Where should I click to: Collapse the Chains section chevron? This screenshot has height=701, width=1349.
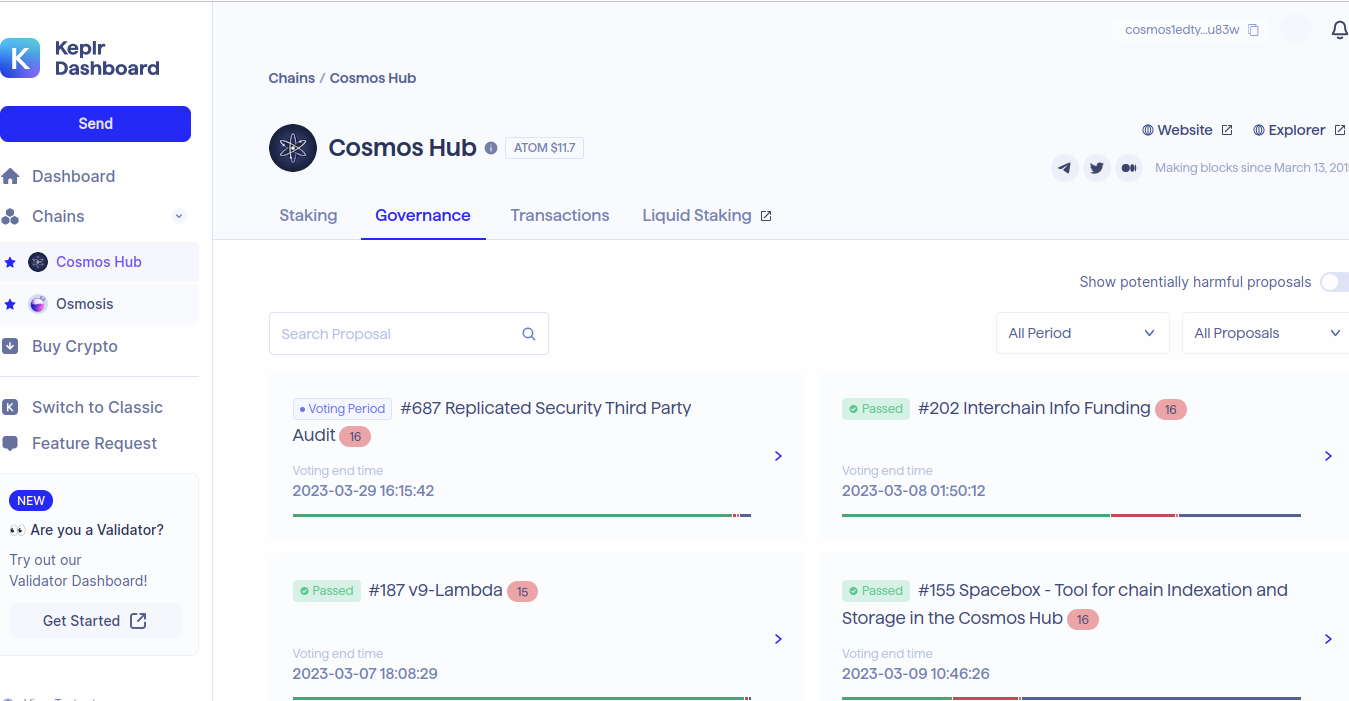tap(179, 216)
